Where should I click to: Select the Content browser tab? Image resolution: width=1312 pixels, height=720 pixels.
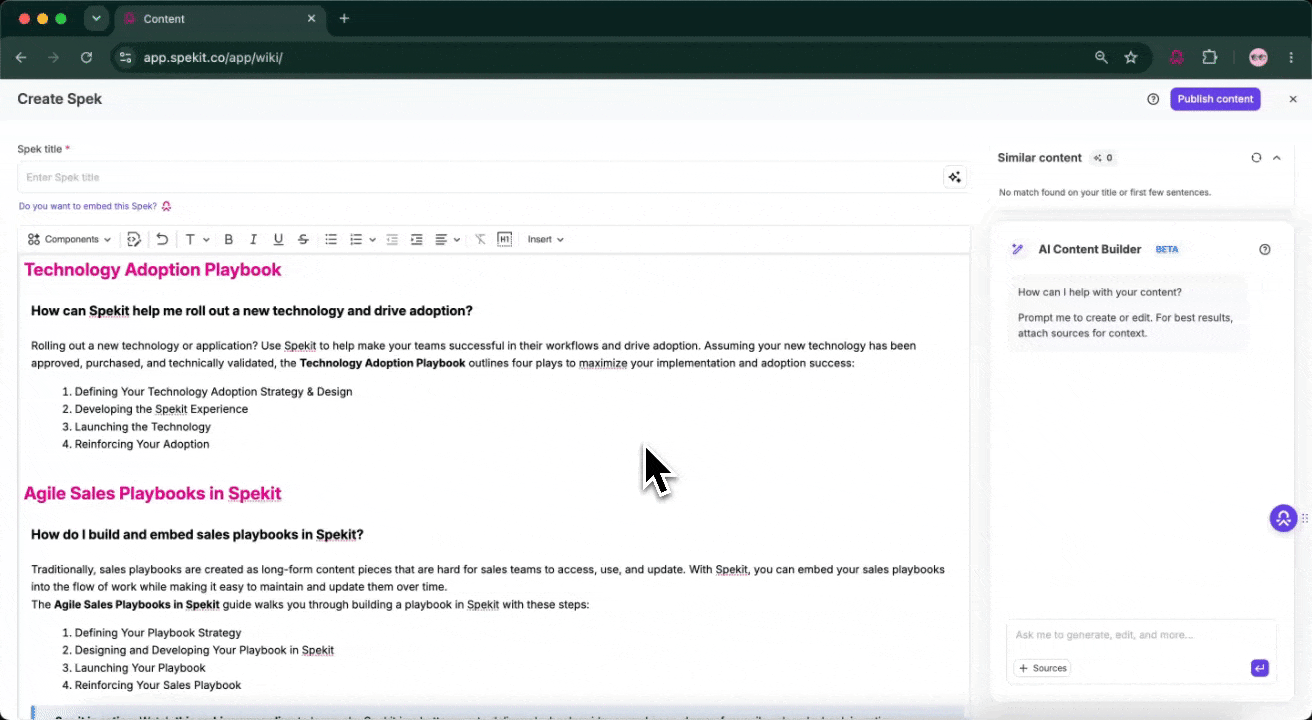[x=221, y=19]
